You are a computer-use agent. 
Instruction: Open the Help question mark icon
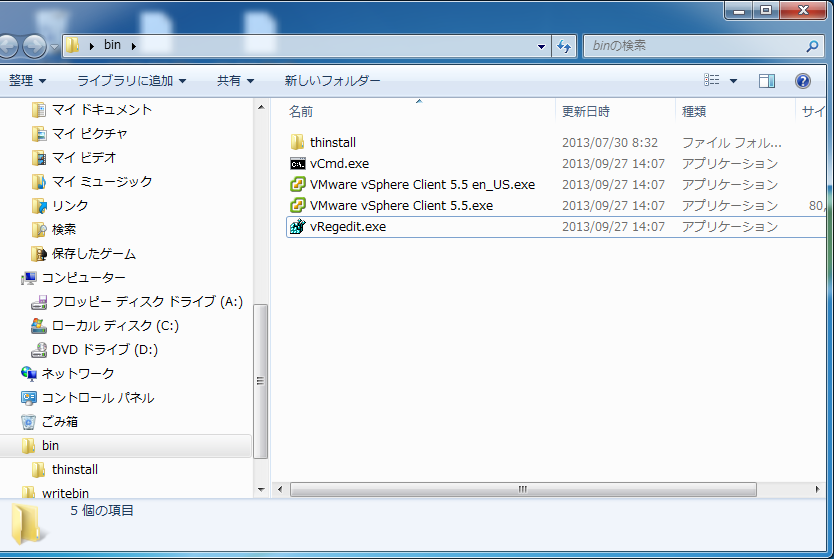803,81
